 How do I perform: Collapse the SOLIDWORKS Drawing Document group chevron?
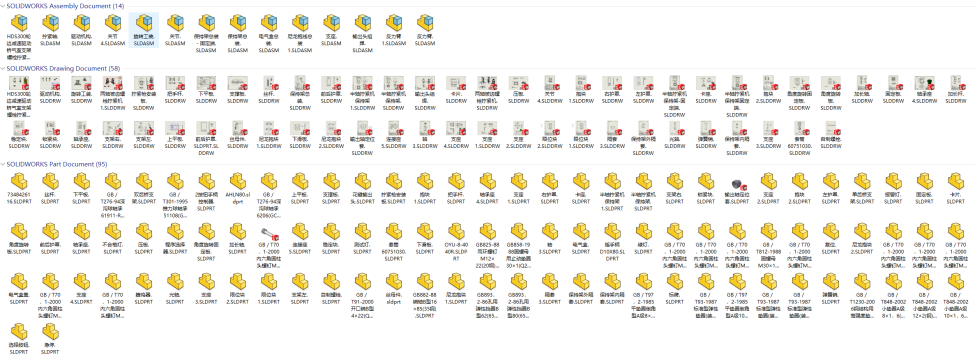coord(2,68)
